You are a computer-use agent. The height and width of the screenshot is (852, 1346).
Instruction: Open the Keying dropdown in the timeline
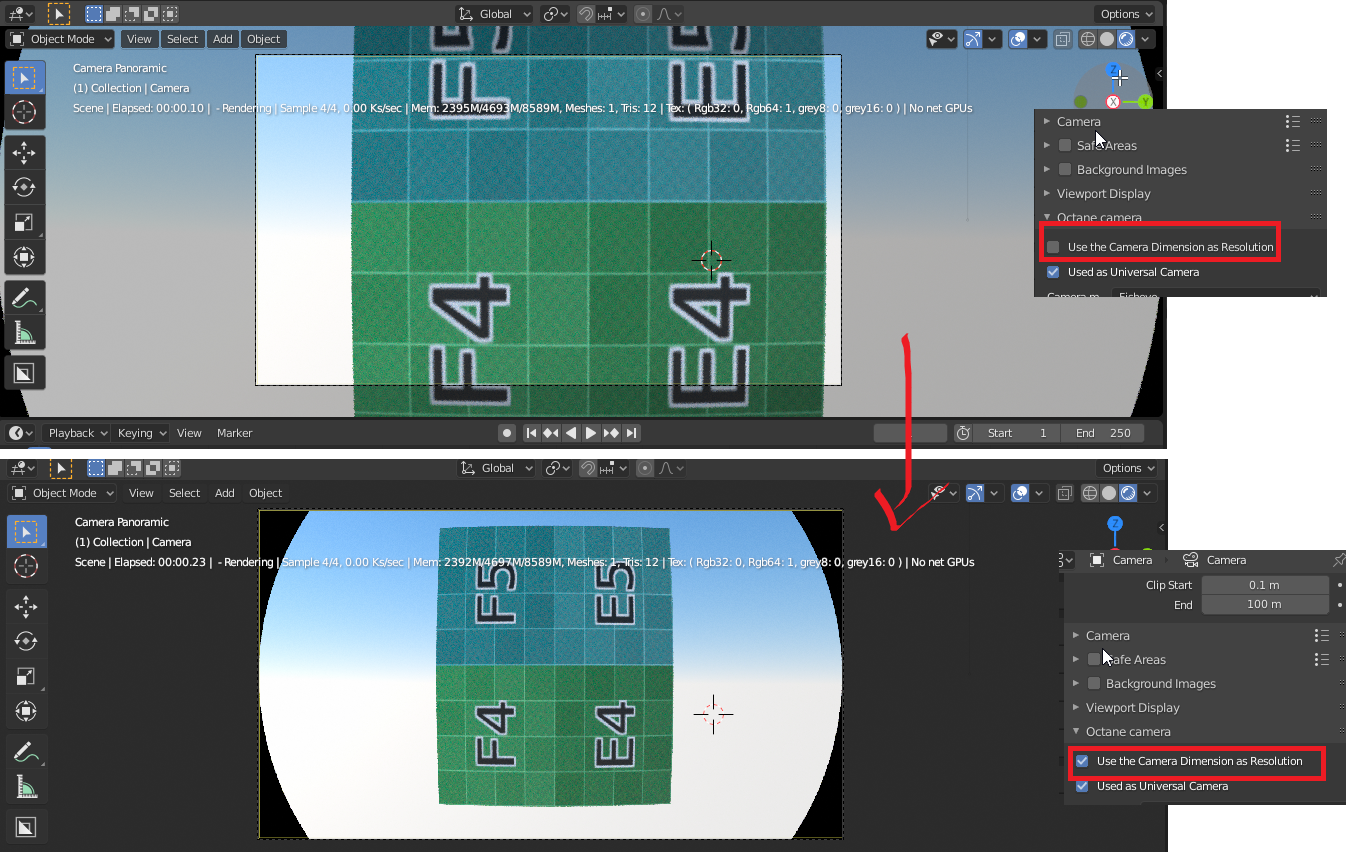tap(141, 433)
